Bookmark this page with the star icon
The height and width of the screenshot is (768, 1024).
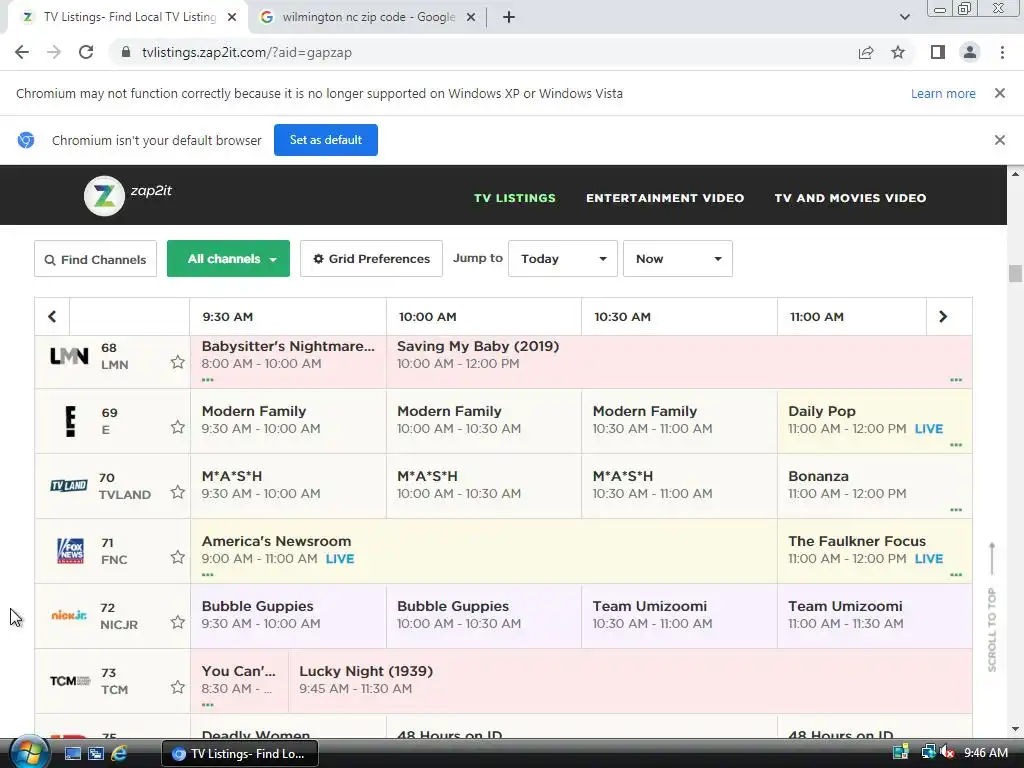[x=898, y=52]
